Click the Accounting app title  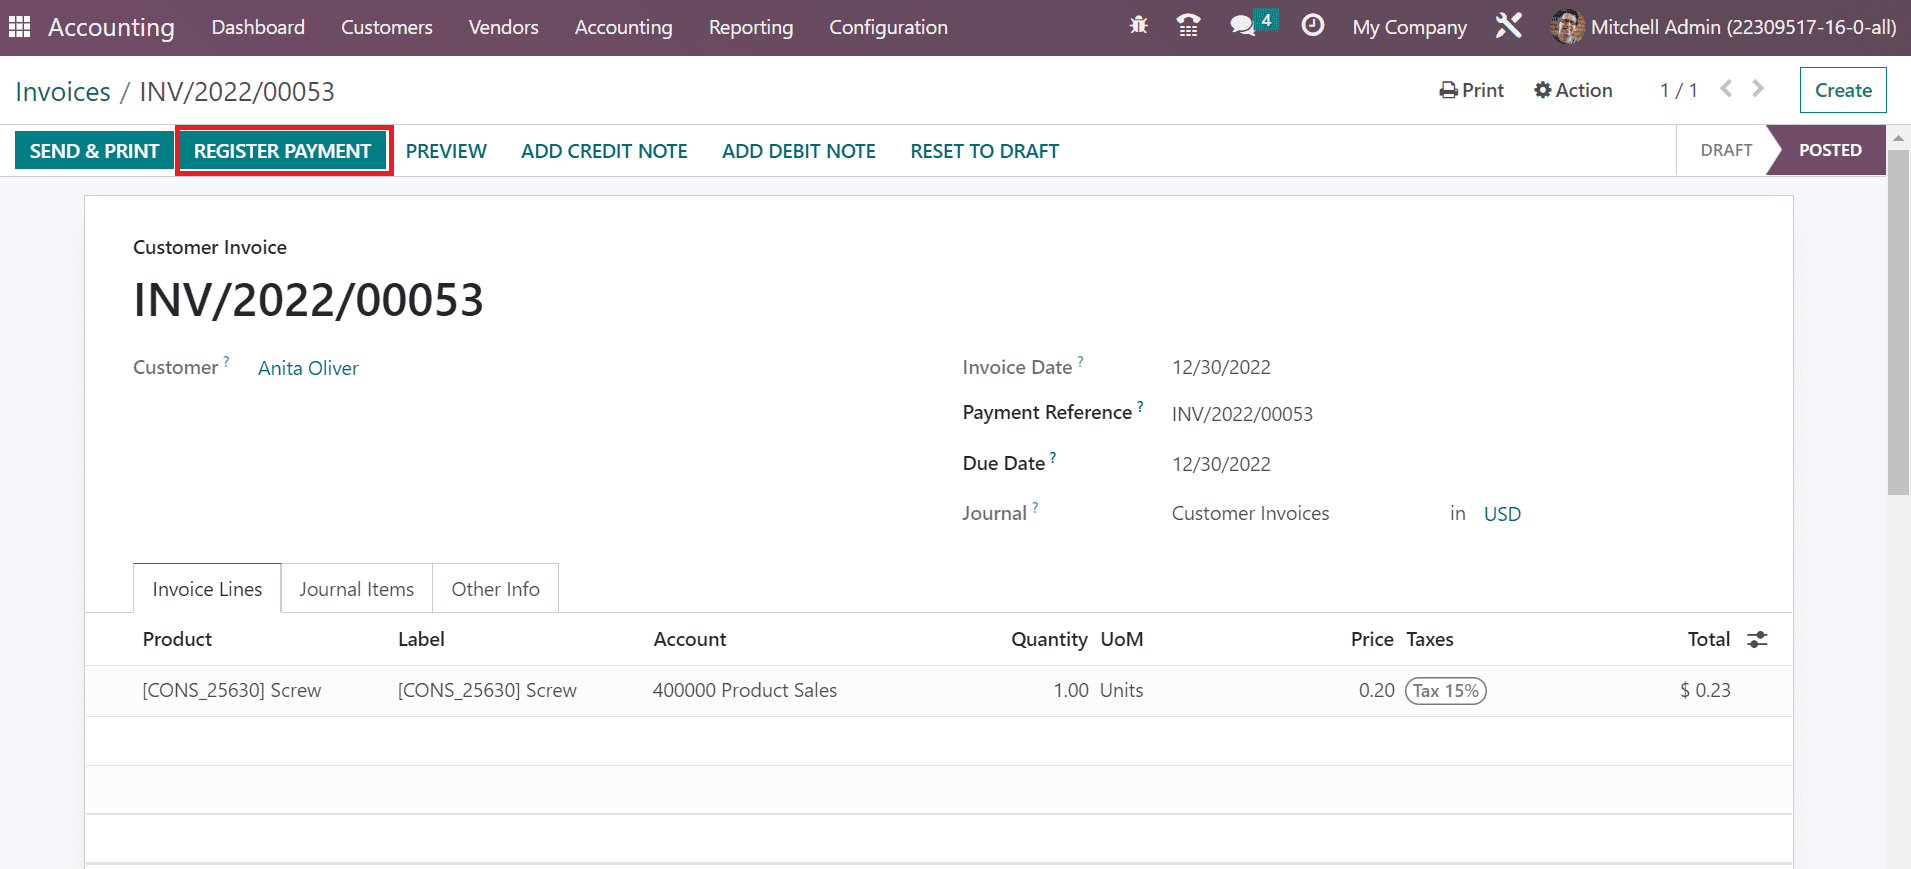click(111, 27)
